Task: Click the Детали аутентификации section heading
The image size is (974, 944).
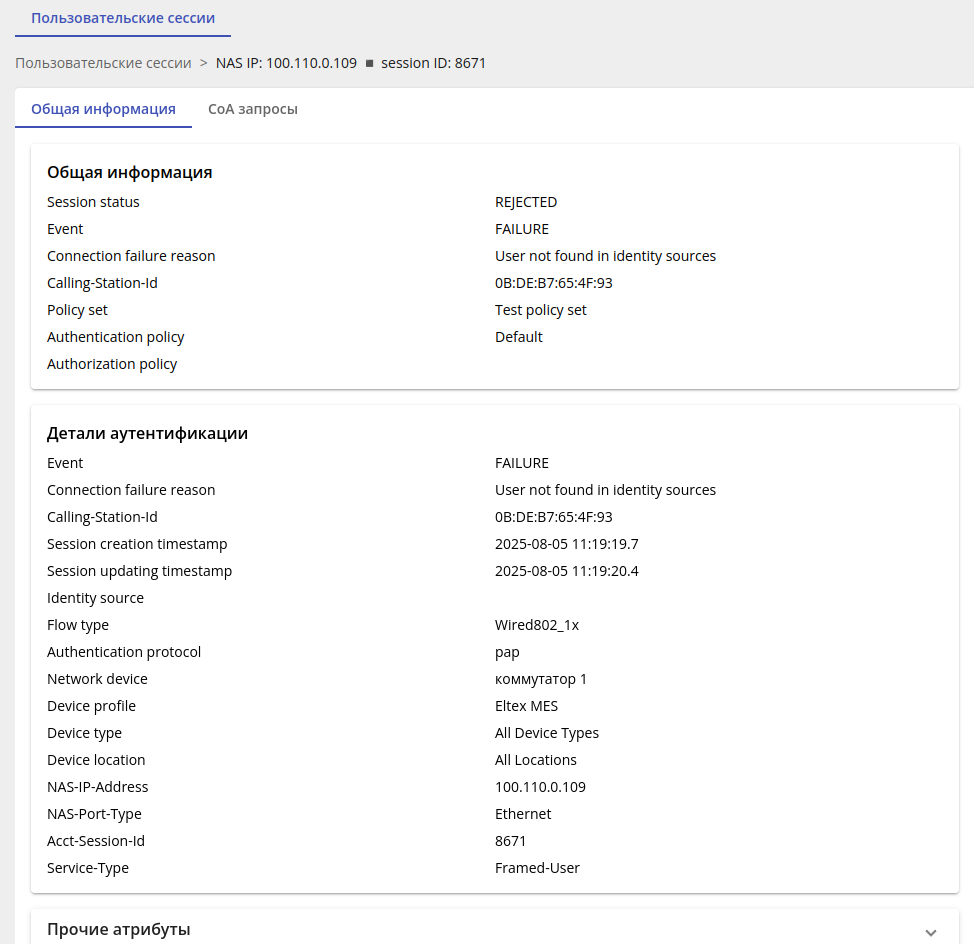Action: click(147, 433)
